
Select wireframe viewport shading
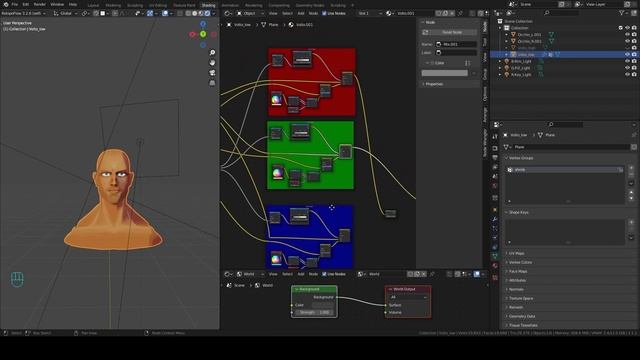[x=188, y=13]
